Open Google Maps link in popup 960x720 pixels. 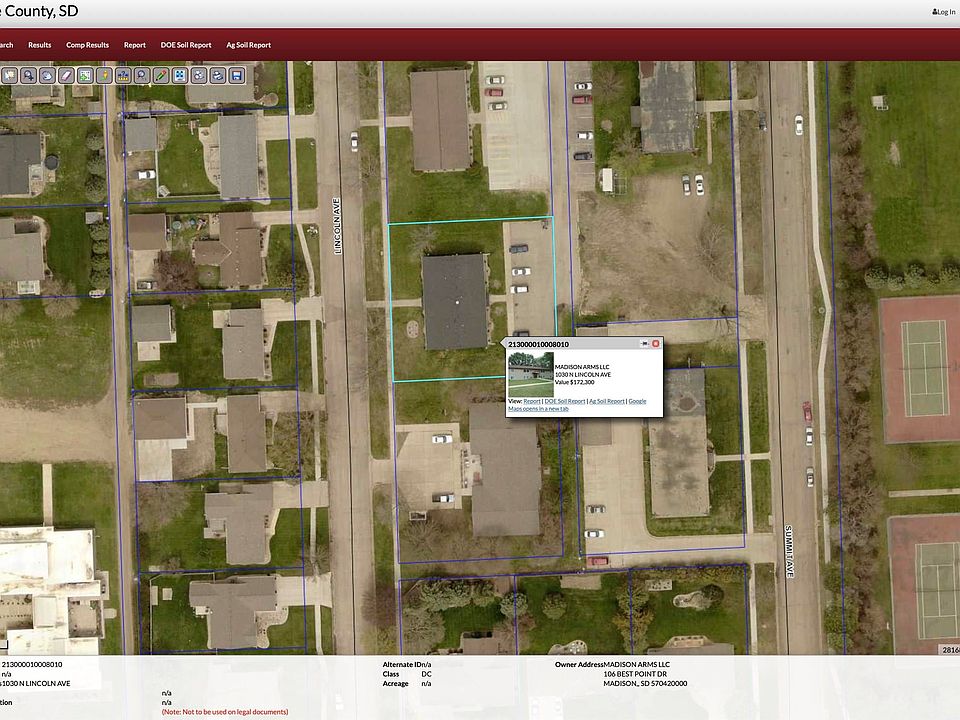pyautogui.click(x=637, y=401)
